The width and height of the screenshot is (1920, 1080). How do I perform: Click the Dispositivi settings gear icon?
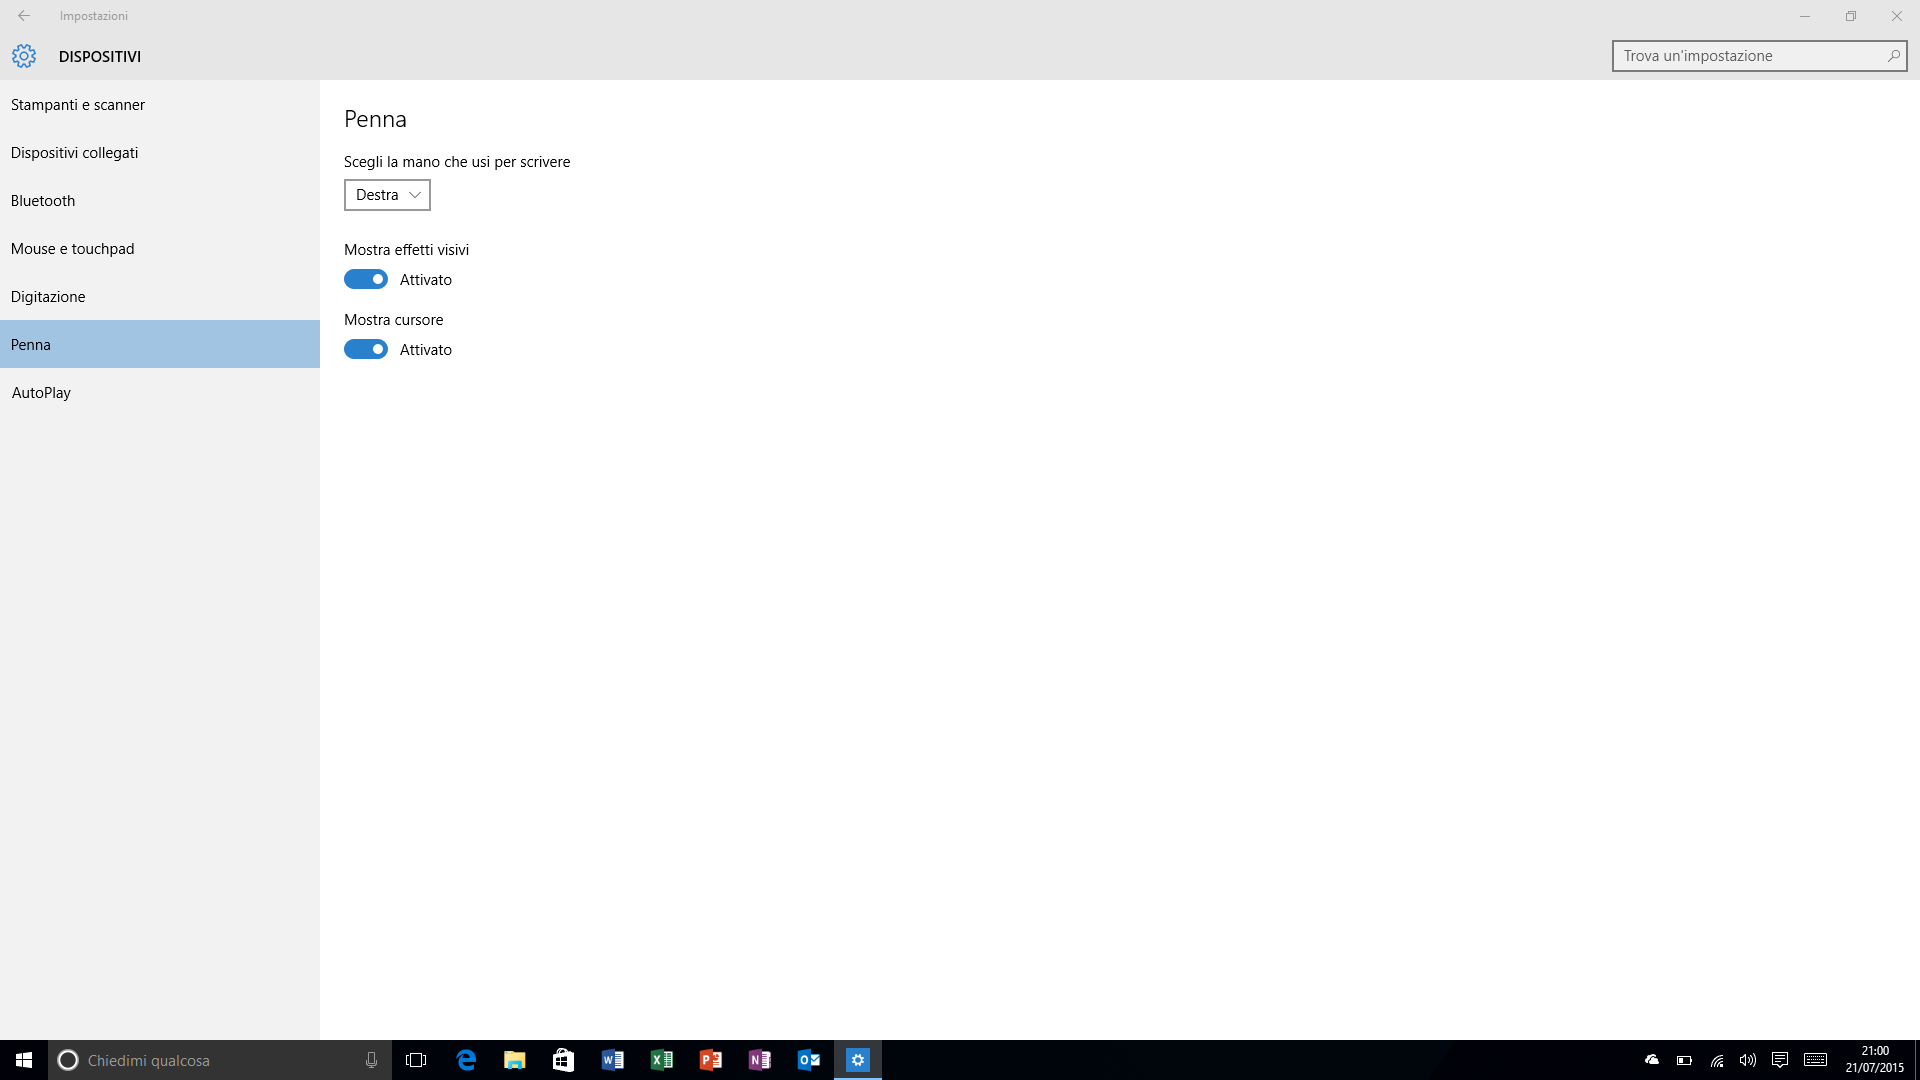click(24, 56)
